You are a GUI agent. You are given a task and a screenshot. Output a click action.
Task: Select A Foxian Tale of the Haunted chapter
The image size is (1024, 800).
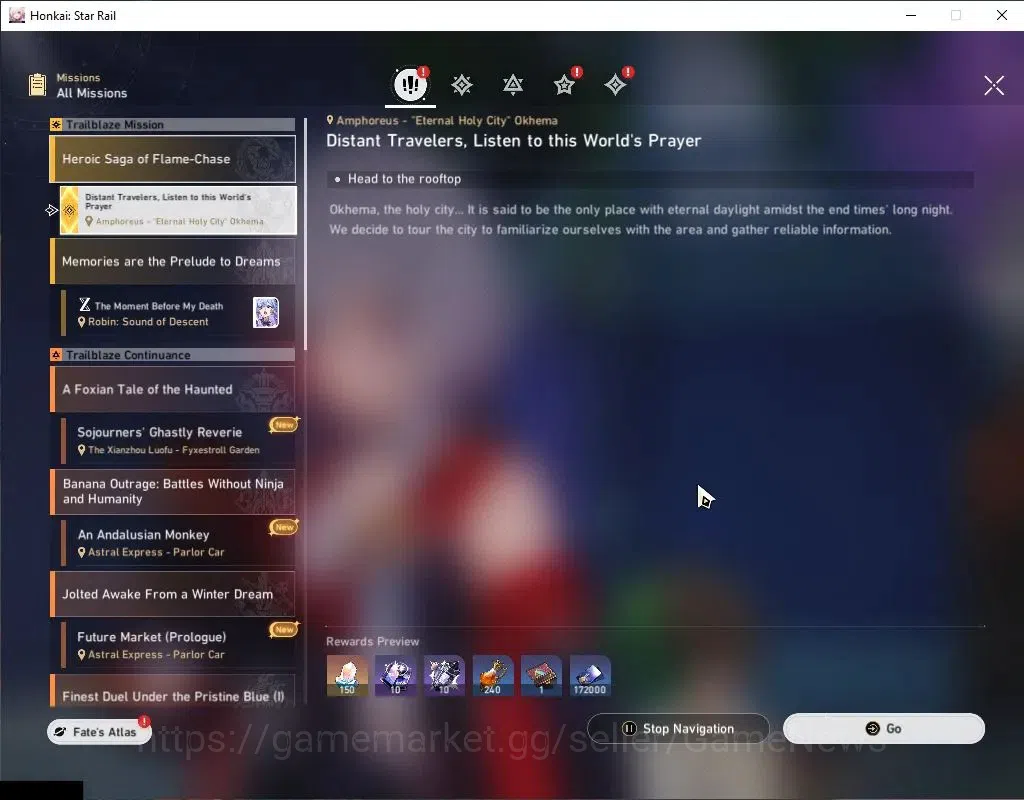coord(172,389)
